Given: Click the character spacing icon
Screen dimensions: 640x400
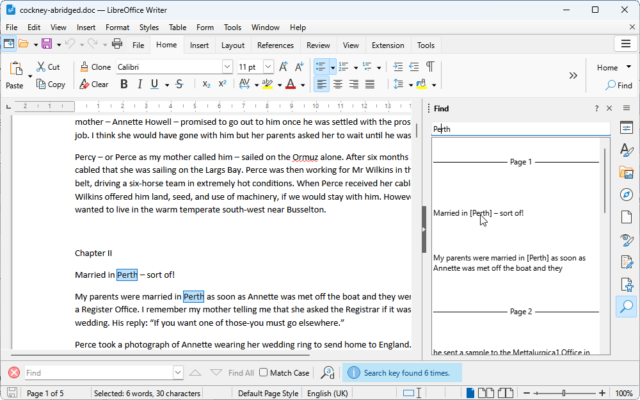Looking at the screenshot, I should point(244,84).
